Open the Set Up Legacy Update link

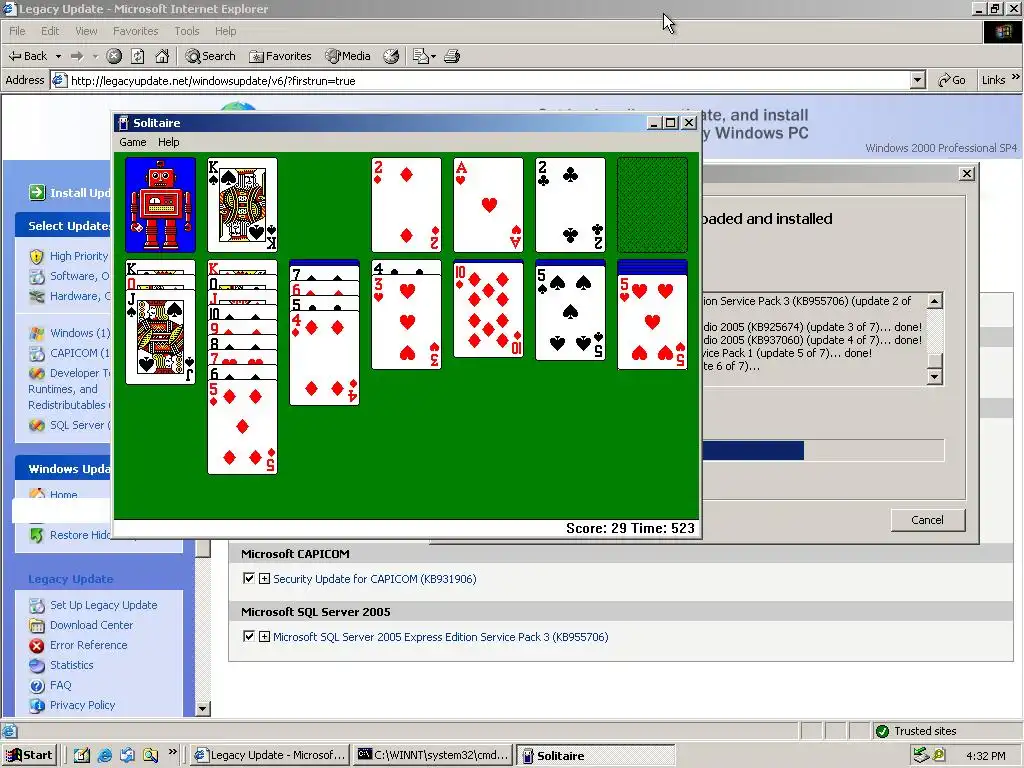(x=104, y=605)
